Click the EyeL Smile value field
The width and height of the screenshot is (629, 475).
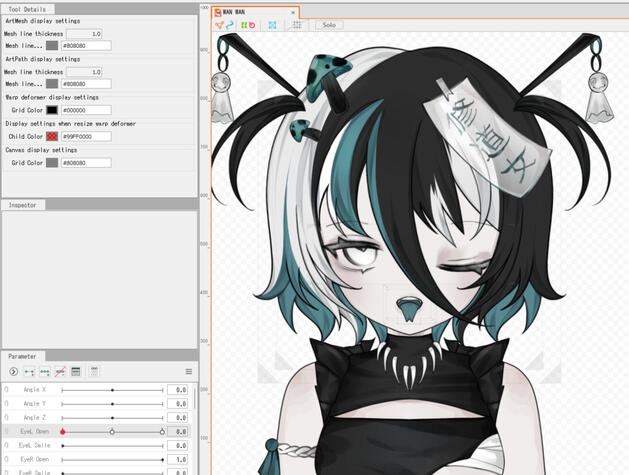pos(177,445)
